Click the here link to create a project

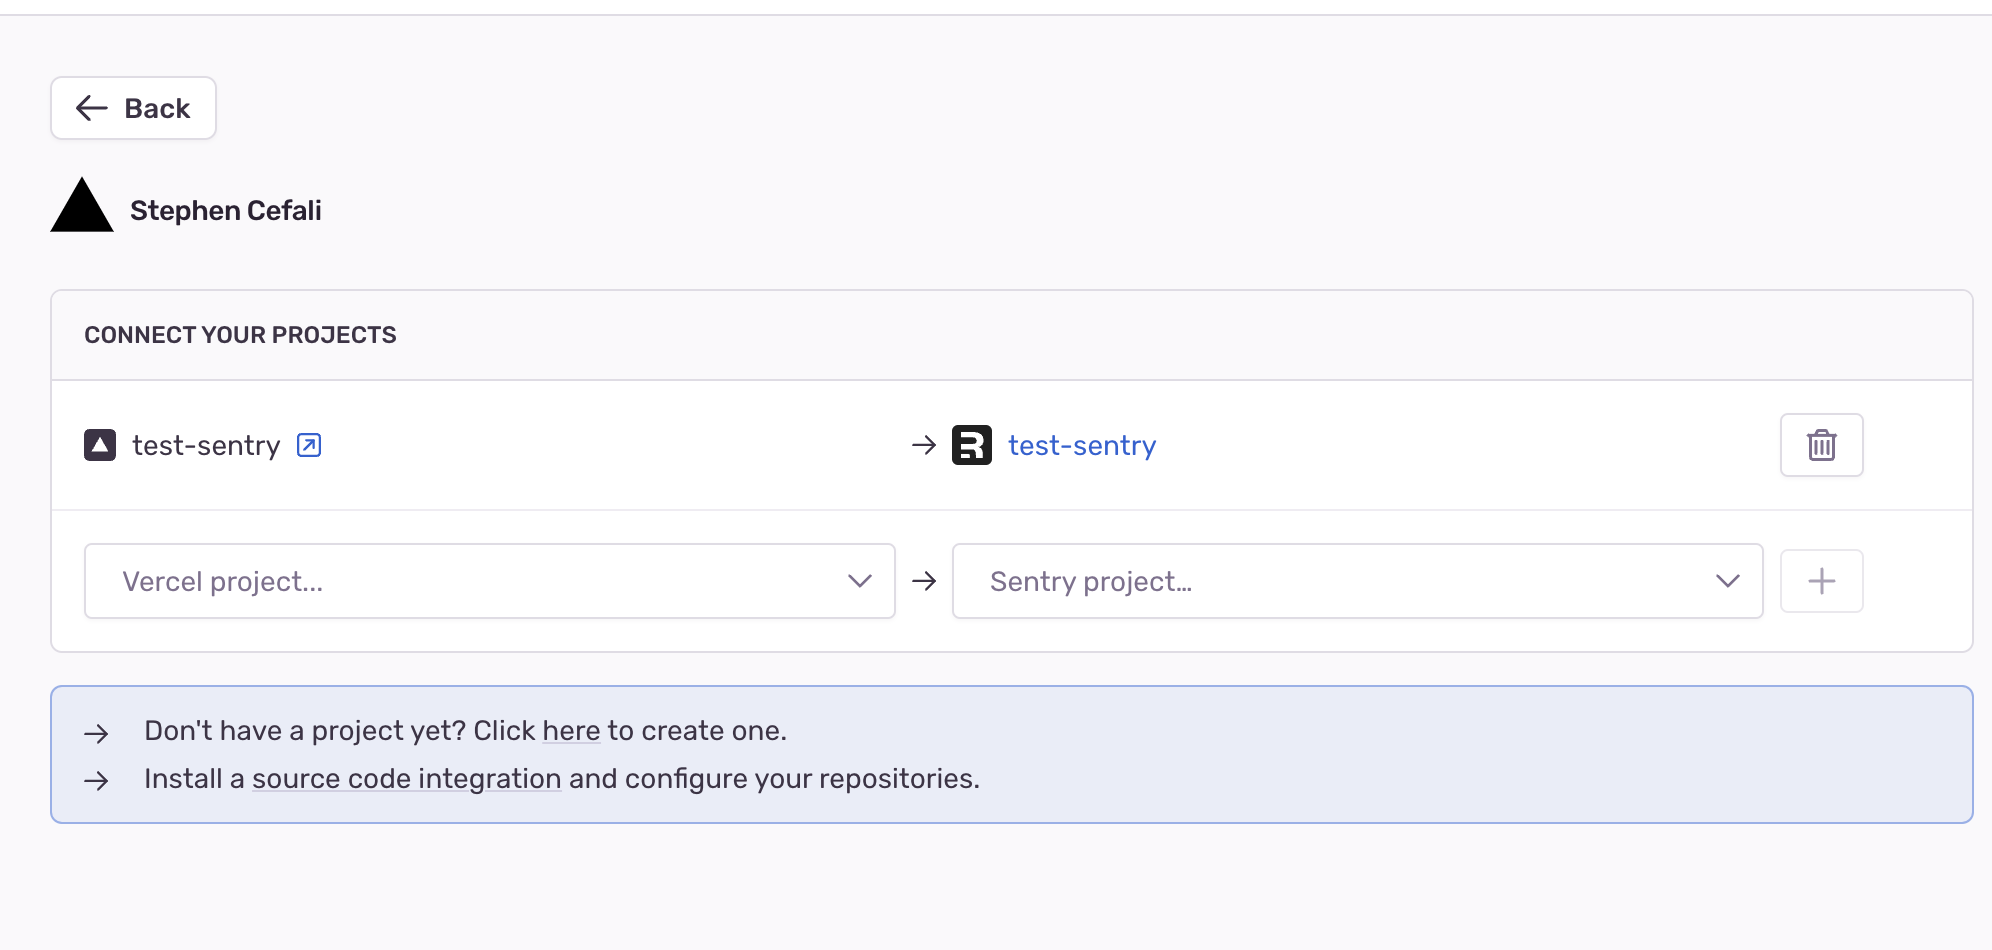pyautogui.click(x=570, y=731)
